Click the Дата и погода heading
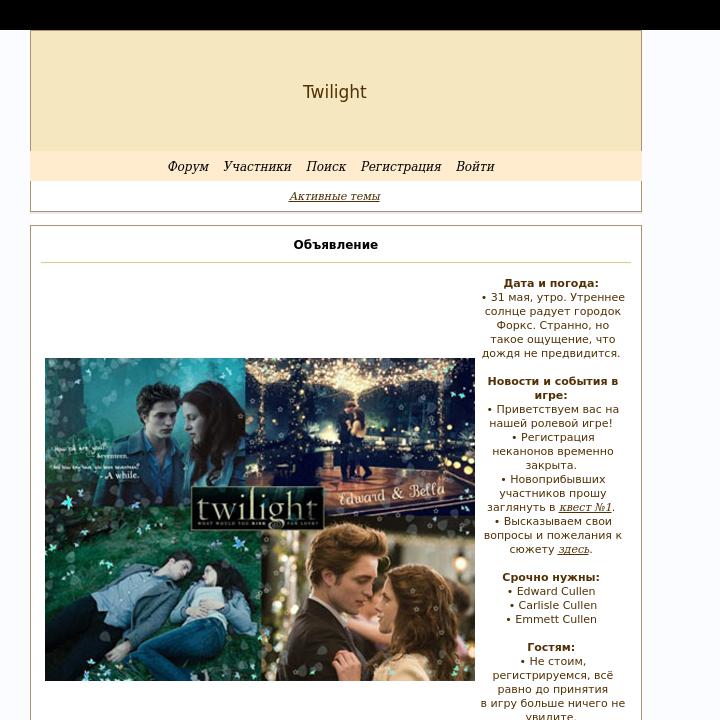Image resolution: width=720 pixels, height=720 pixels. tap(551, 283)
